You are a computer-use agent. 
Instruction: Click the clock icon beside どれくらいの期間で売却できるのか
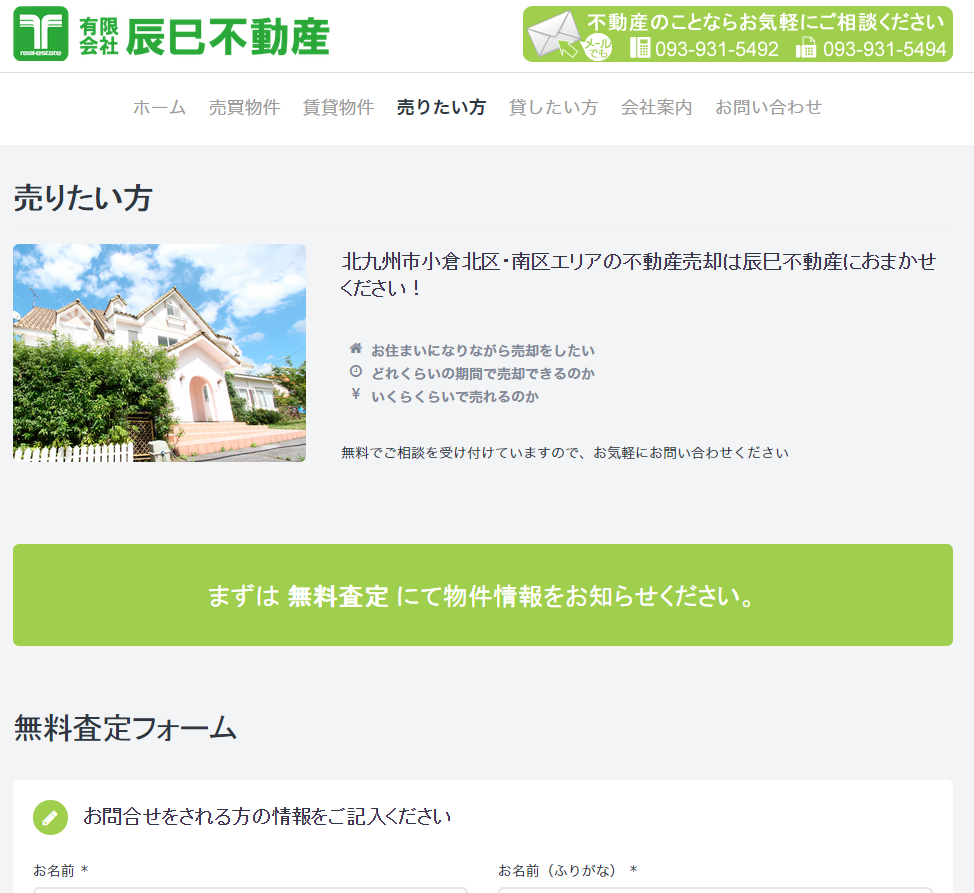(x=355, y=371)
